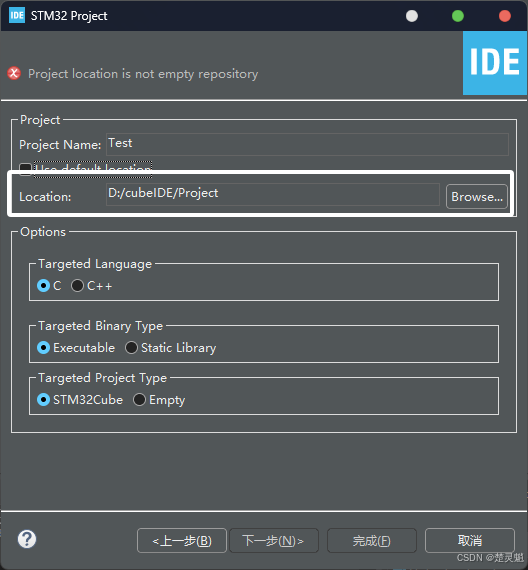
Task: Click the IDE icon in title bar
Action: pos(17,16)
